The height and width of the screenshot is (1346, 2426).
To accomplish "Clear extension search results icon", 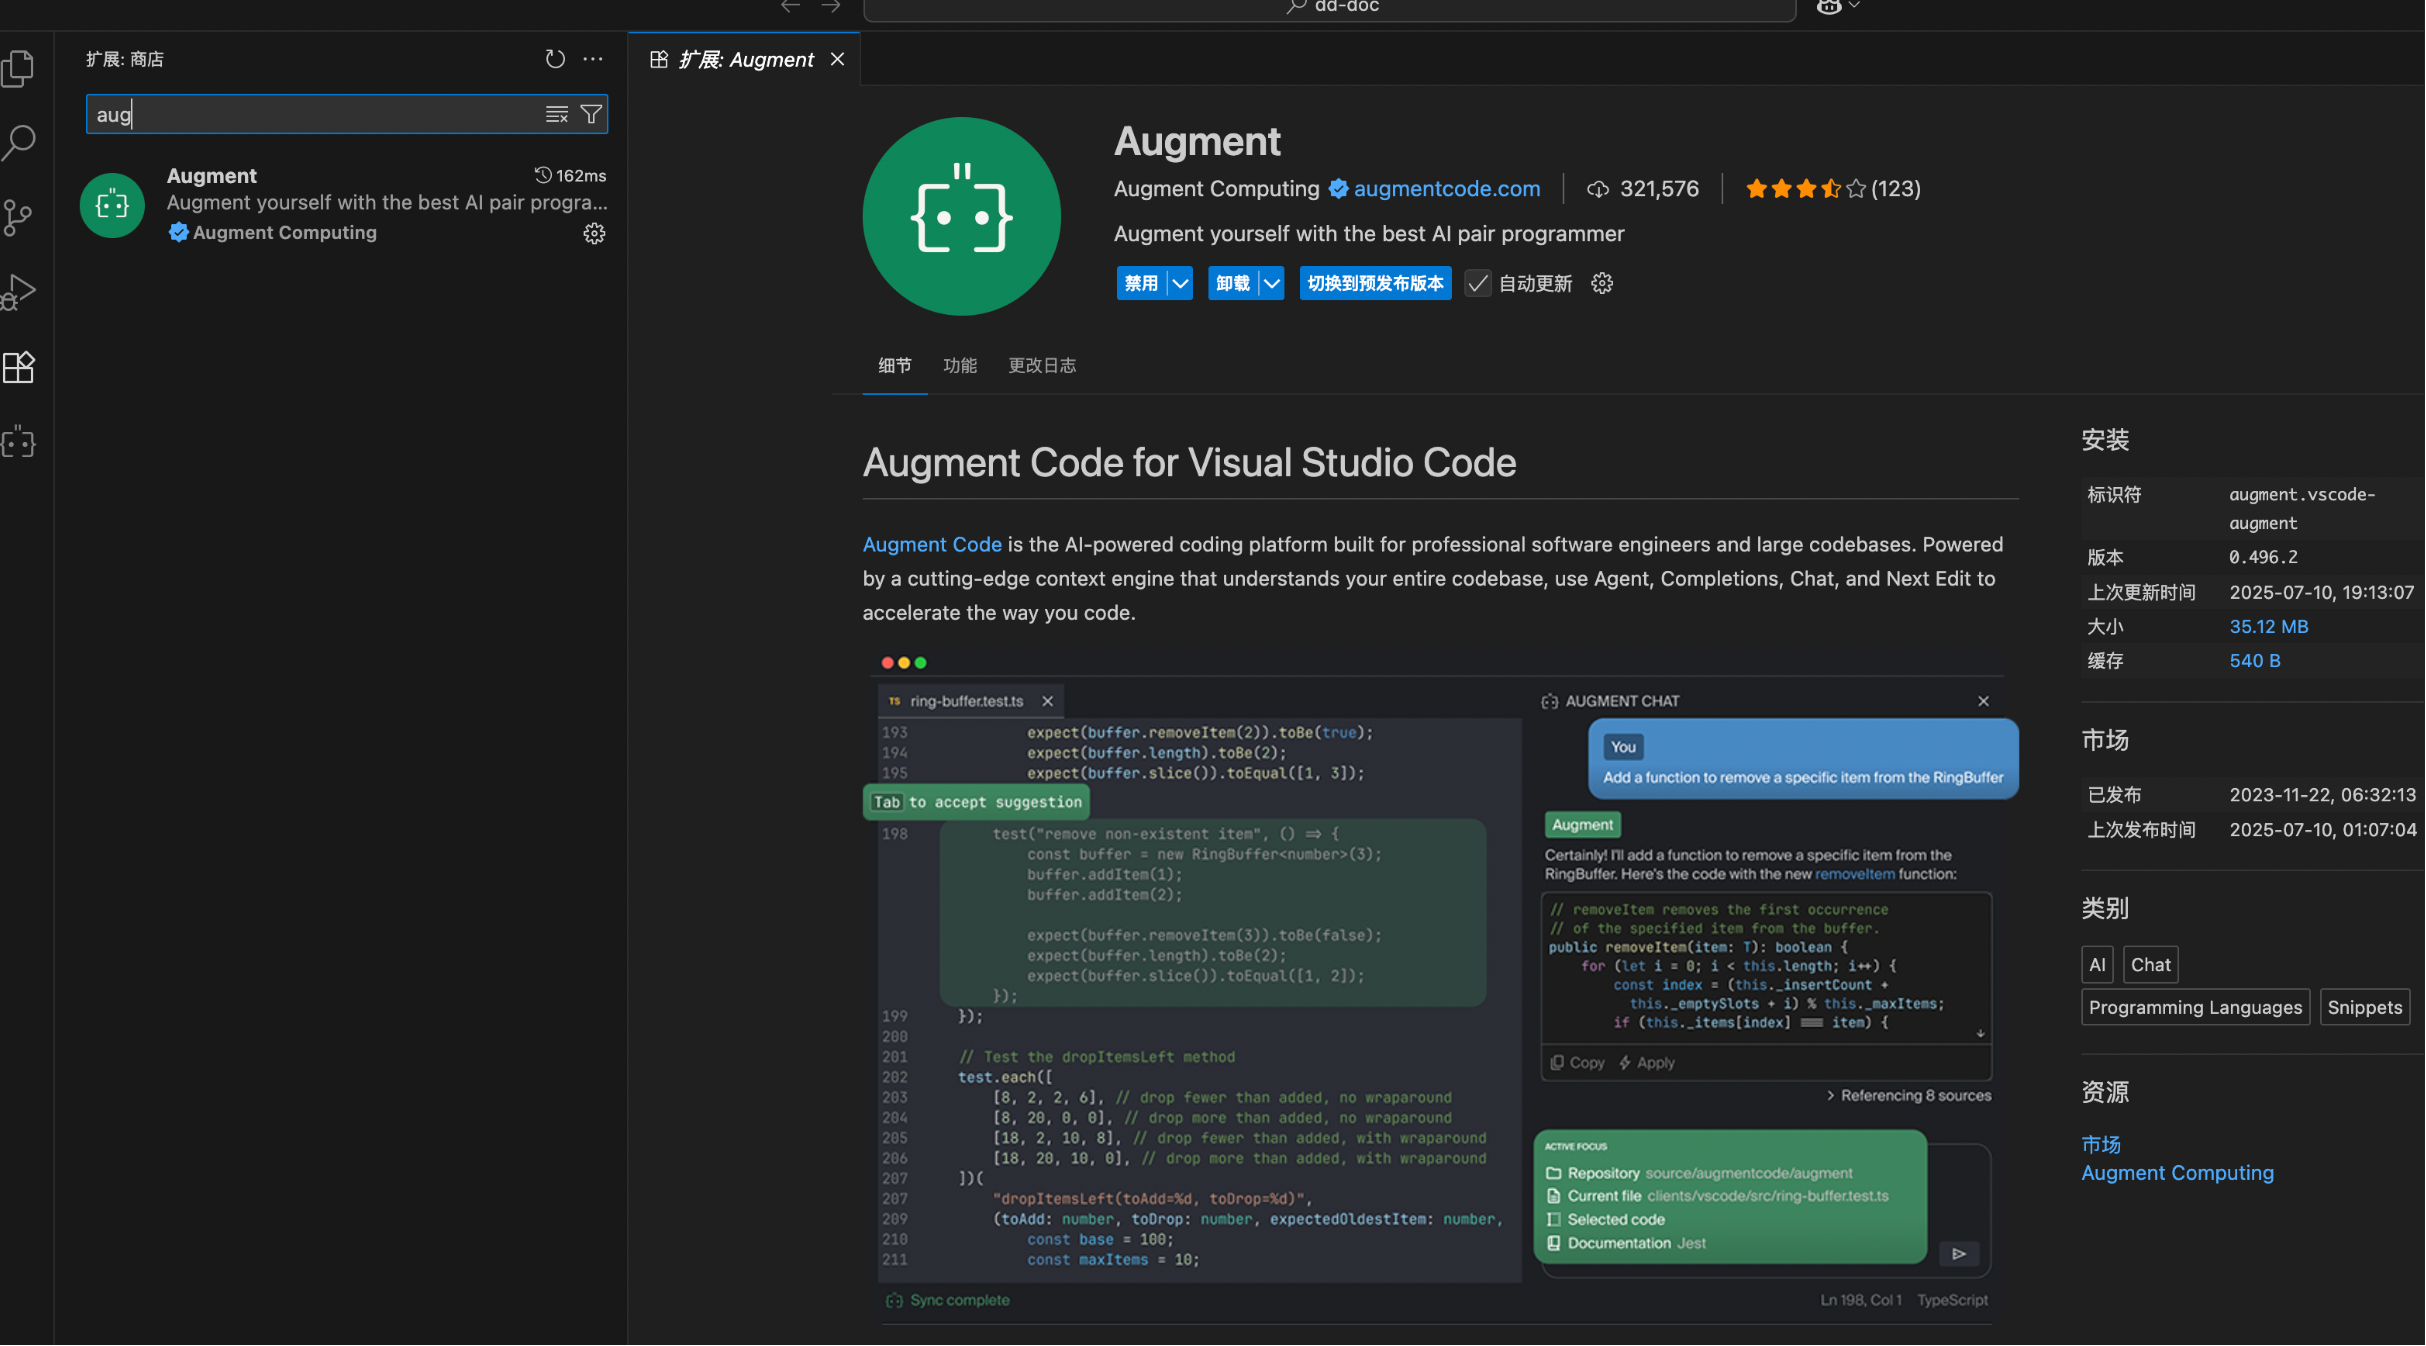I will tap(557, 114).
